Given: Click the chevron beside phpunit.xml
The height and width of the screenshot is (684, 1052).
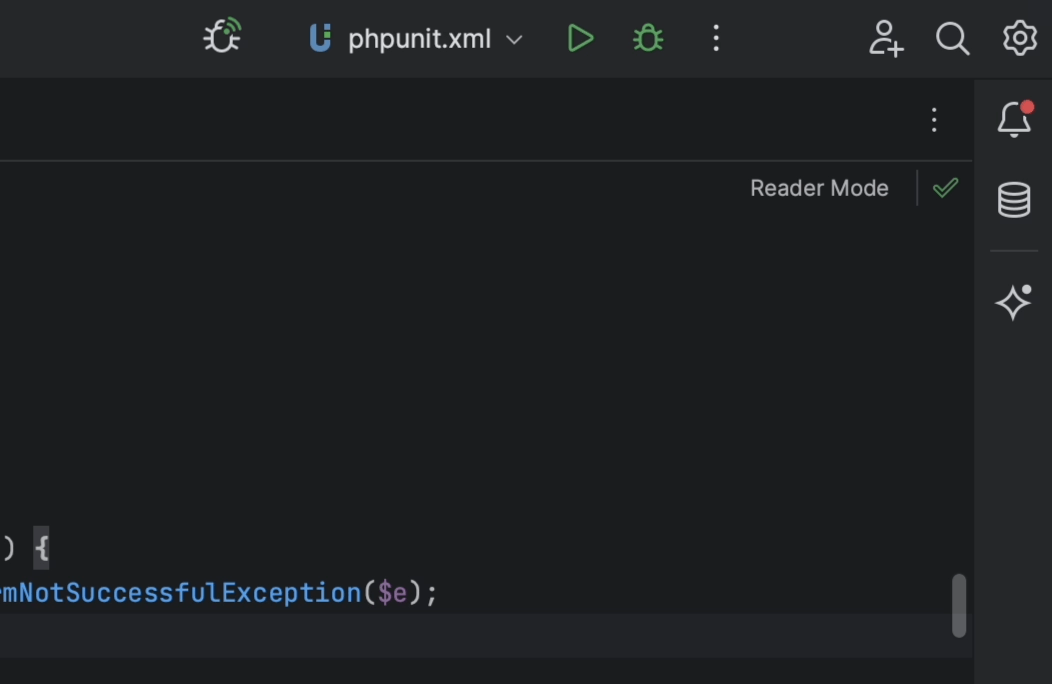Looking at the screenshot, I should click(x=514, y=40).
